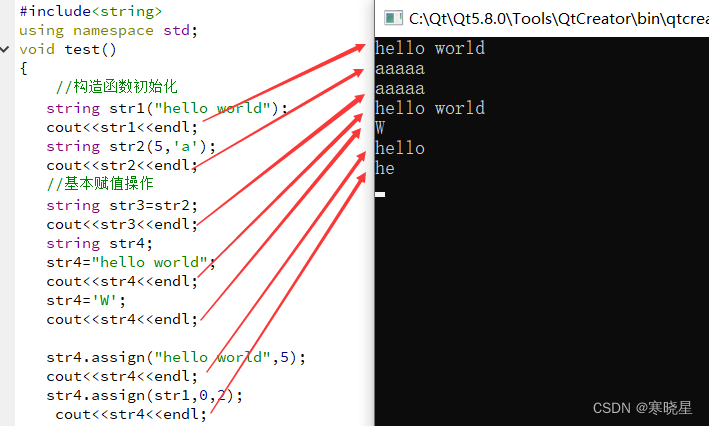Image resolution: width=709 pixels, height=426 pixels.
Task: Click line 'string str3=str2;'
Action: [122, 206]
